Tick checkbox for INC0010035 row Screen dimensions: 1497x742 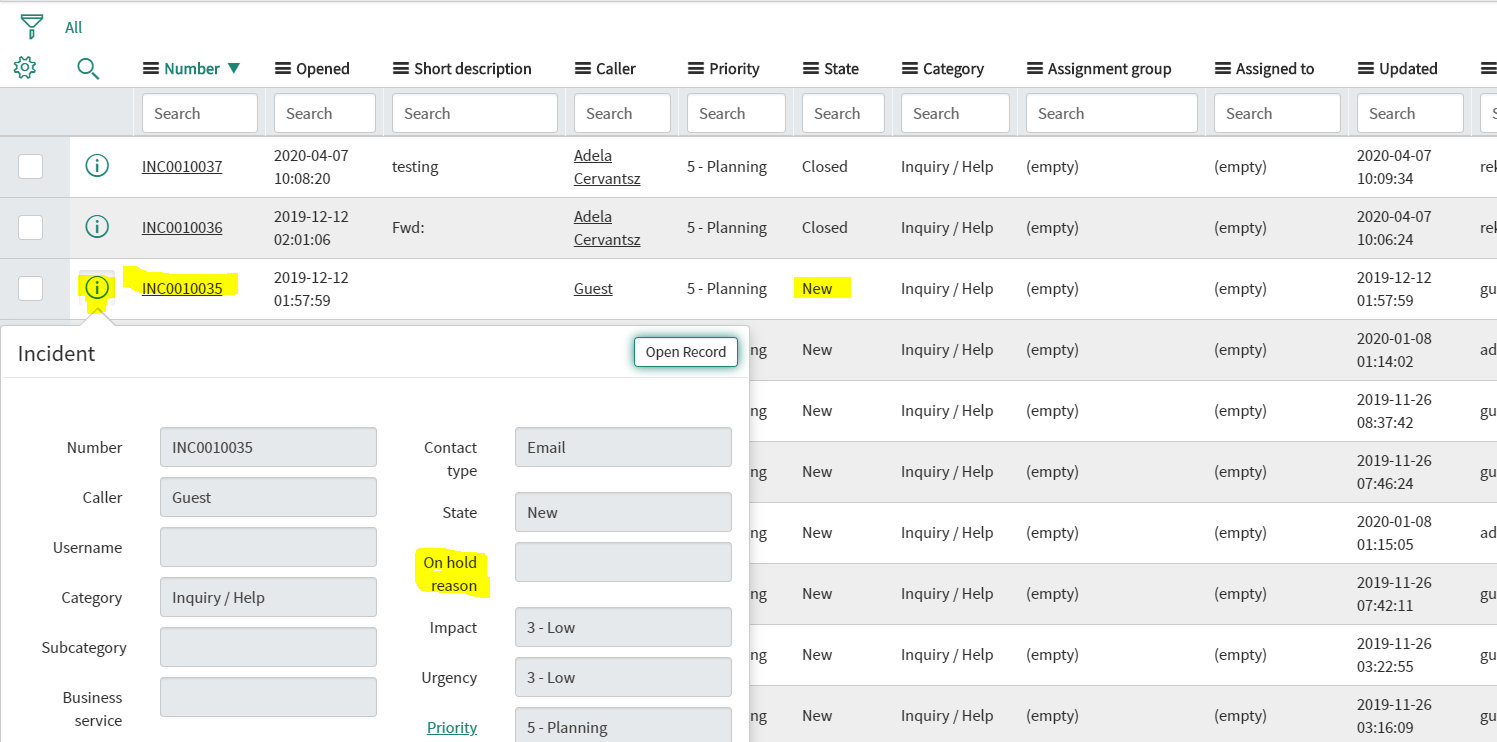pyautogui.click(x=31, y=288)
